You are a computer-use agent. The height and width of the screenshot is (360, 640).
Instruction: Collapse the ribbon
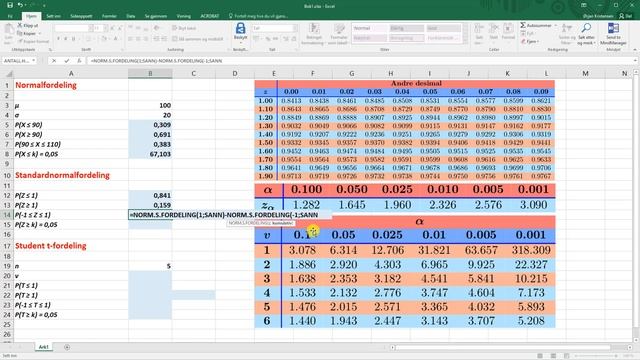tap(635, 50)
